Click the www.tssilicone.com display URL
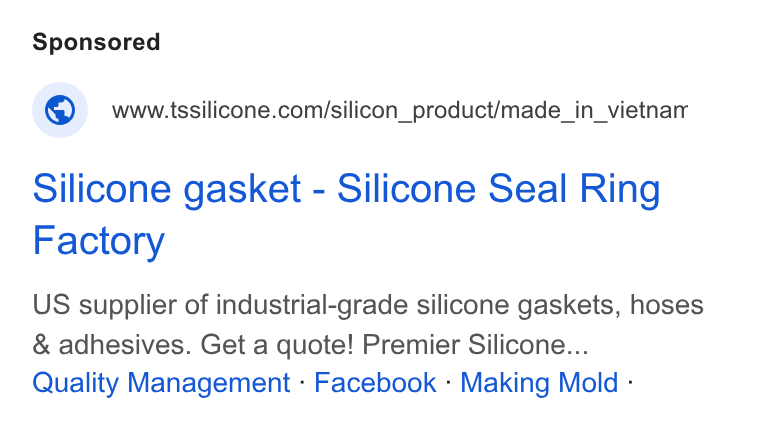This screenshot has height=426, width=760. click(x=399, y=110)
